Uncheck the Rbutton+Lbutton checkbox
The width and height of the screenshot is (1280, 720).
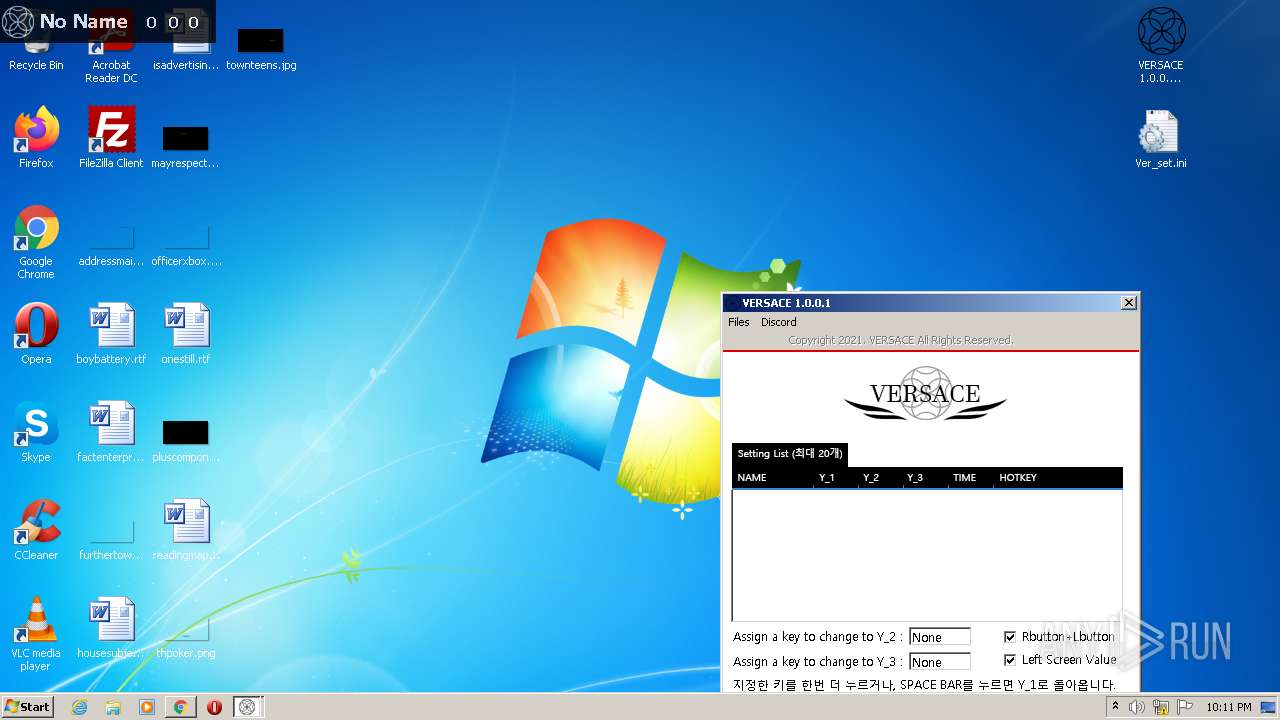click(1010, 637)
